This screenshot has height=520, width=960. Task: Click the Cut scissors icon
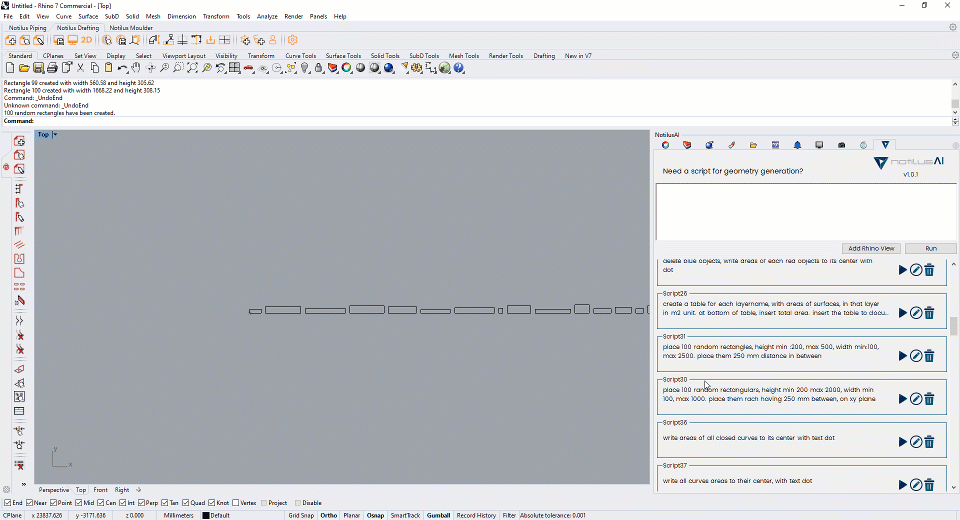click(80, 68)
